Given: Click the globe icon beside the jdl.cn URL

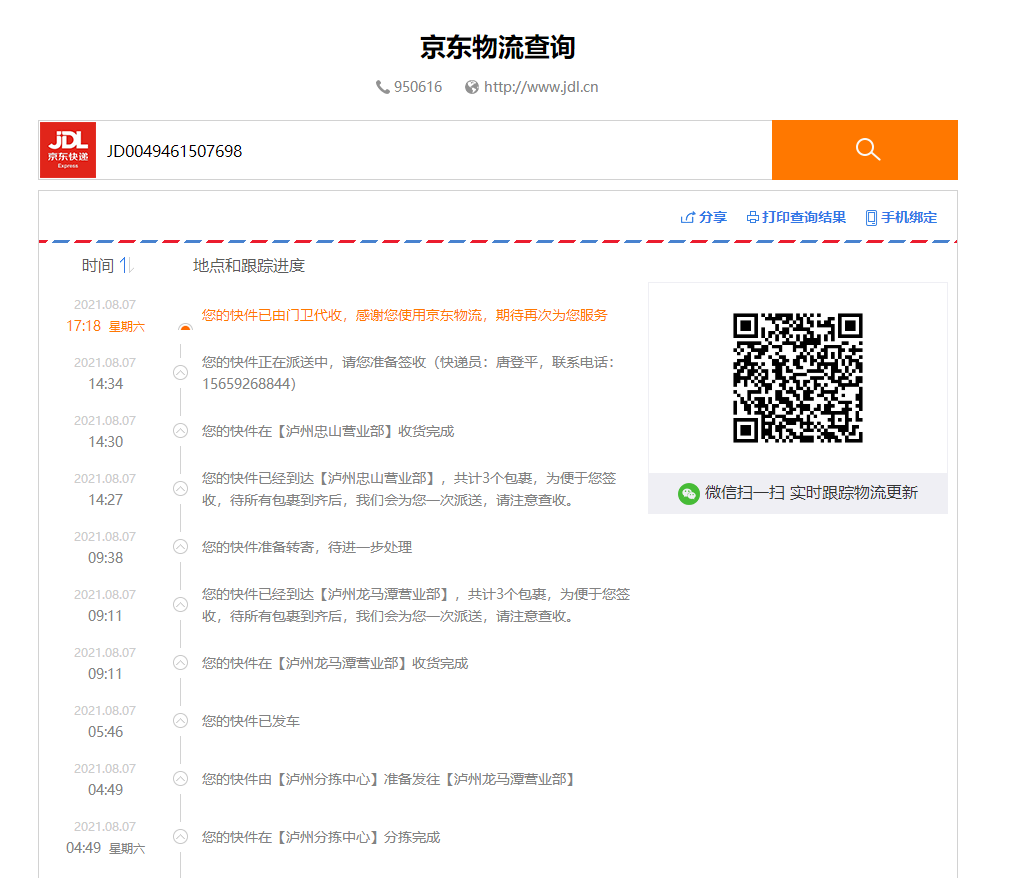Looking at the screenshot, I should point(472,87).
